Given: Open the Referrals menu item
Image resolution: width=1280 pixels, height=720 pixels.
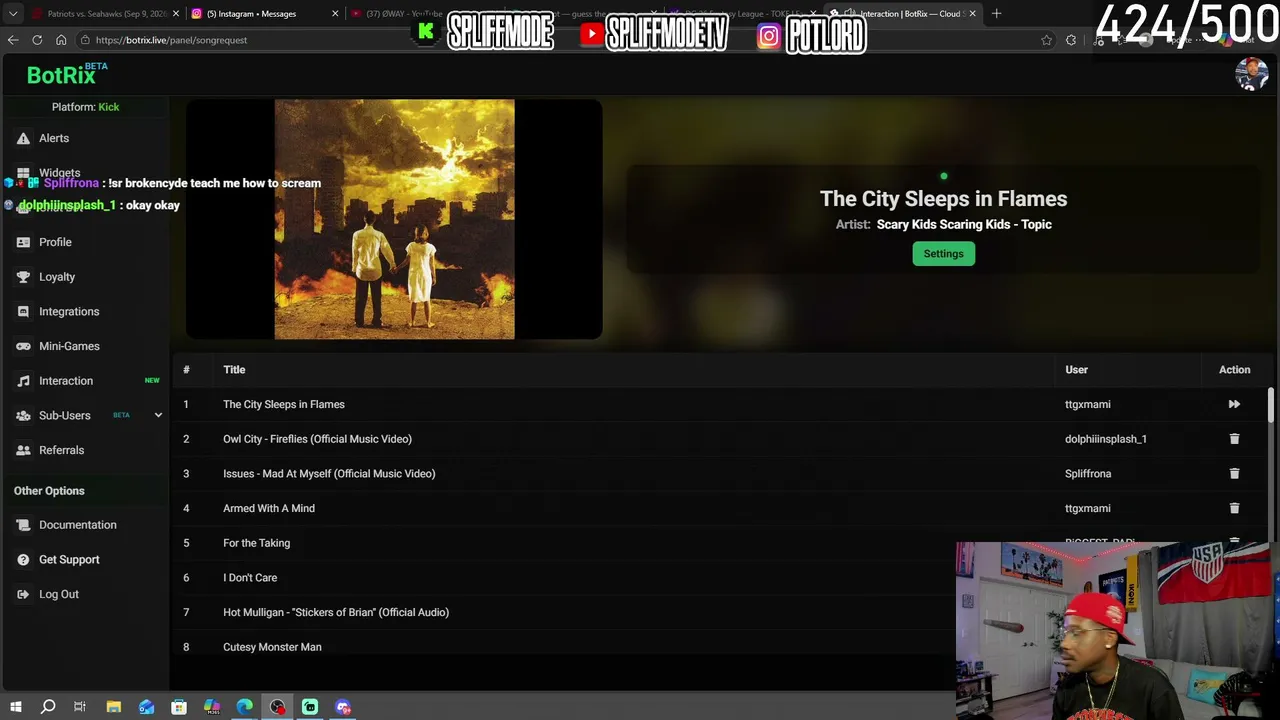Looking at the screenshot, I should [61, 450].
